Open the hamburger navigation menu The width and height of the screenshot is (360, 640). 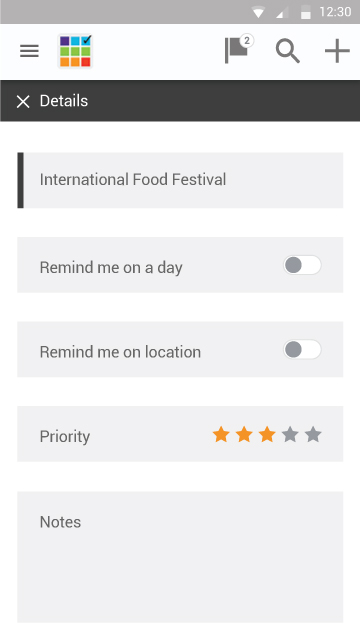point(29,51)
